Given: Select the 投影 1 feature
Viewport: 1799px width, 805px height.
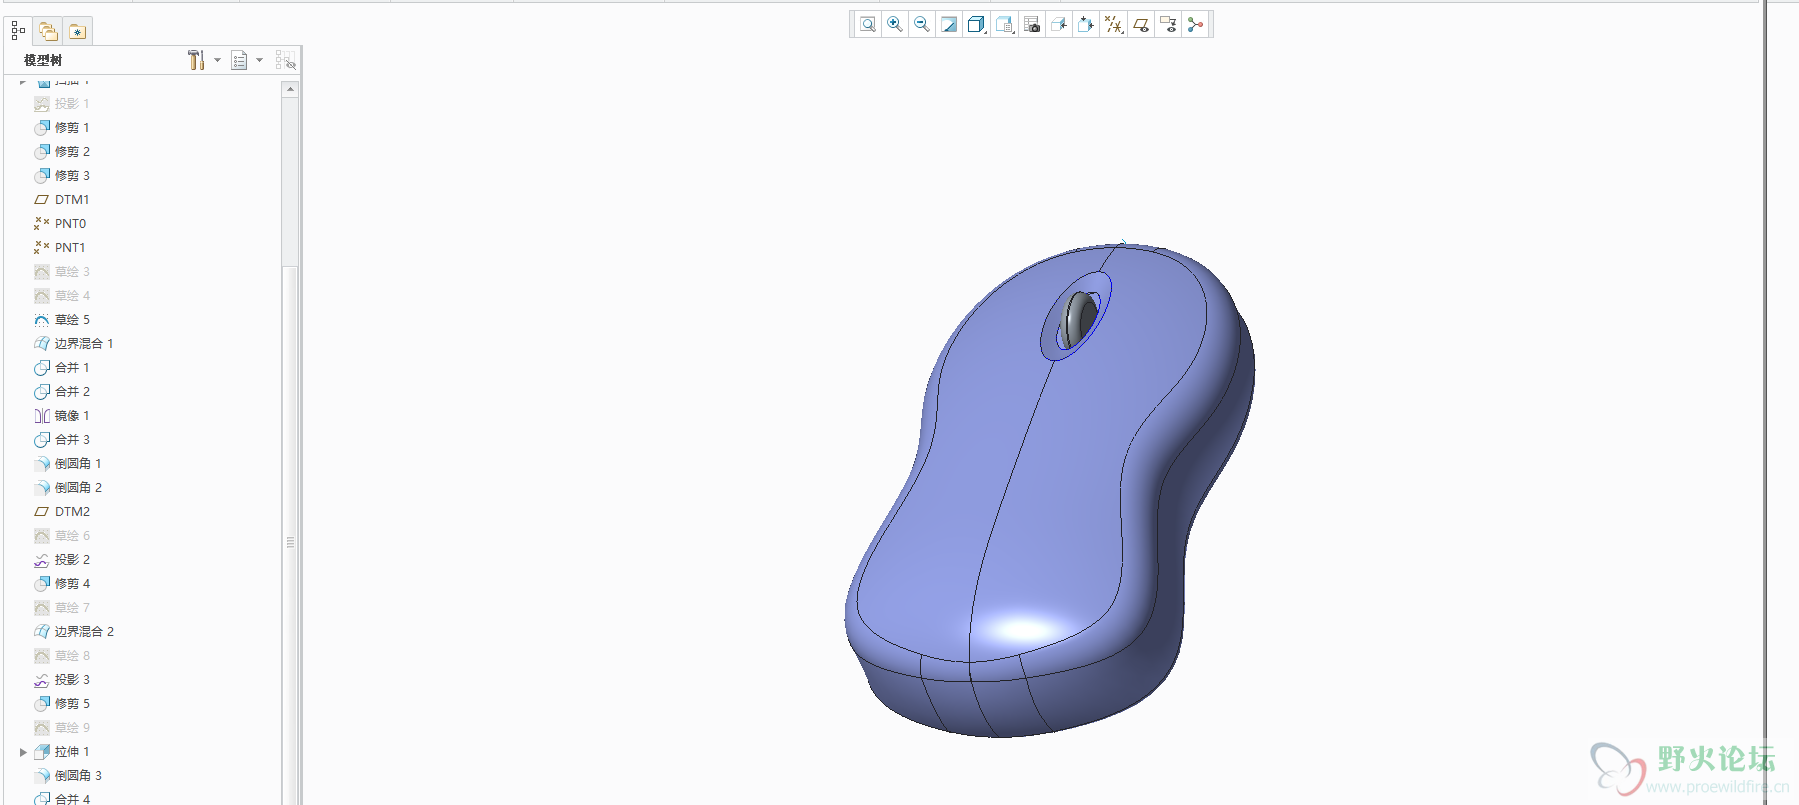Looking at the screenshot, I should click(x=61, y=104).
